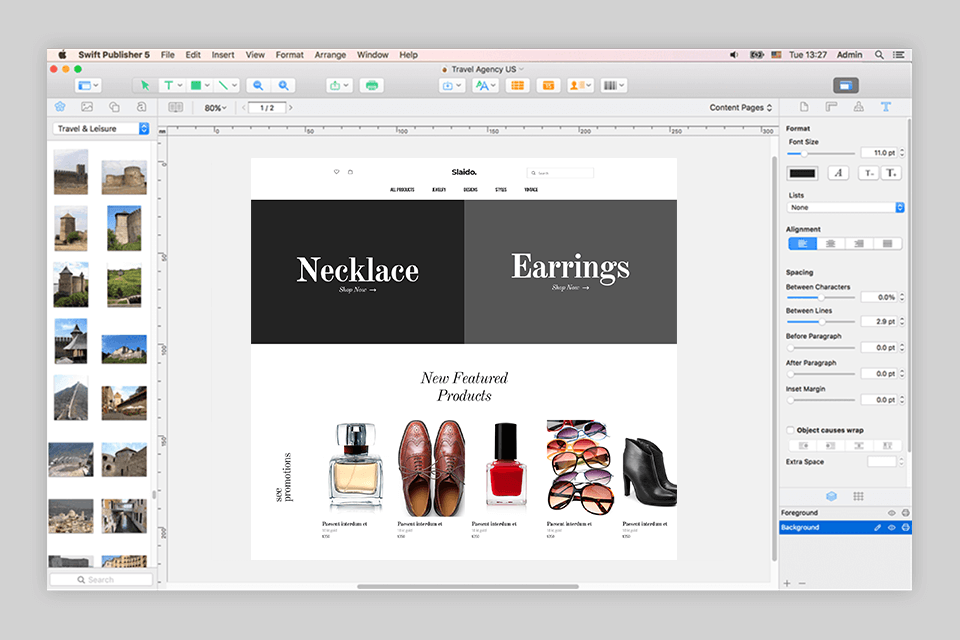Open the Format menu
The height and width of the screenshot is (640, 960).
pyautogui.click(x=290, y=55)
